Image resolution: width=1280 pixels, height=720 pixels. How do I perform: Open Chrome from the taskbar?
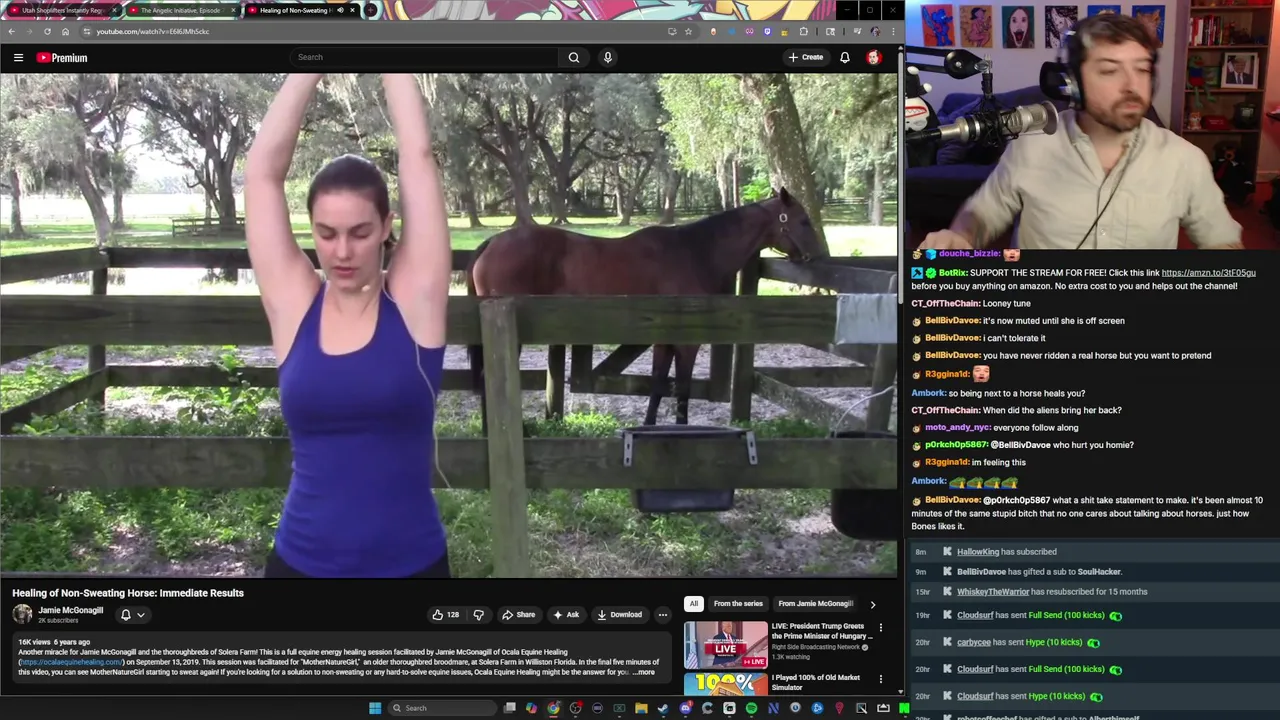point(553,708)
